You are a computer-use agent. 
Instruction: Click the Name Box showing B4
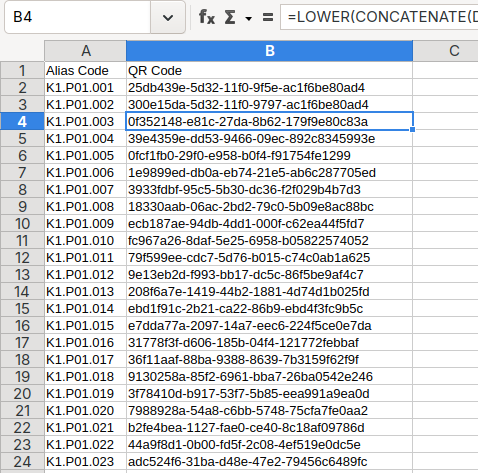78,17
